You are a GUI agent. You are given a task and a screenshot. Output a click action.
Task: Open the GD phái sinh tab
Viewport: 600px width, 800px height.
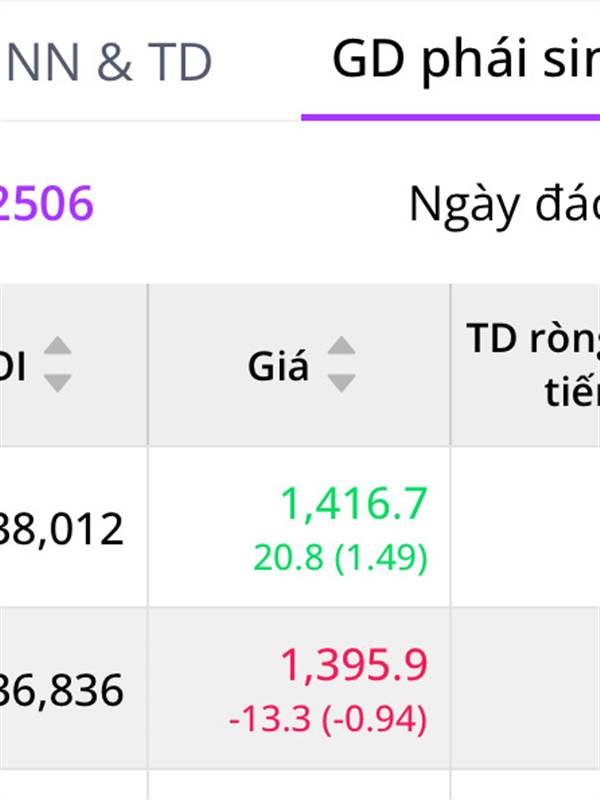click(x=465, y=60)
